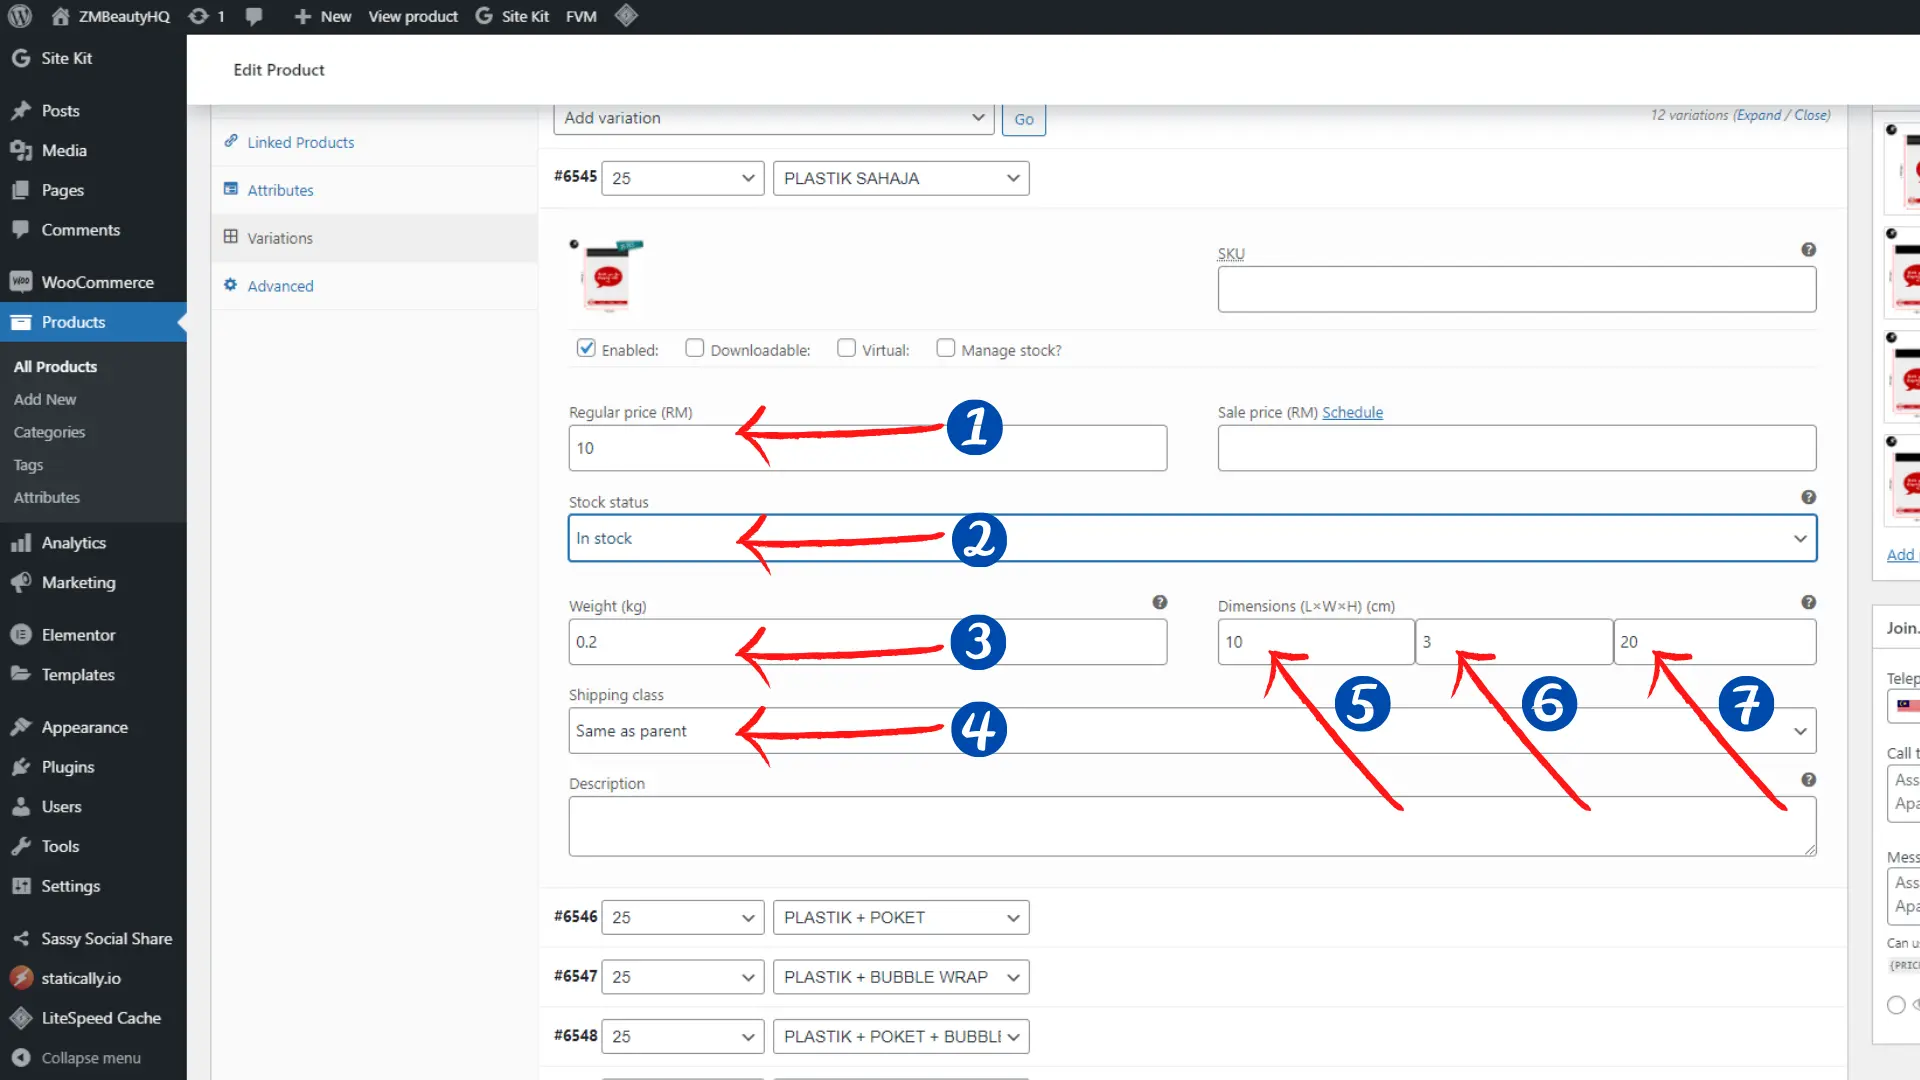The width and height of the screenshot is (1920, 1080).
Task: Open Pages menu
Action: pyautogui.click(x=93, y=190)
